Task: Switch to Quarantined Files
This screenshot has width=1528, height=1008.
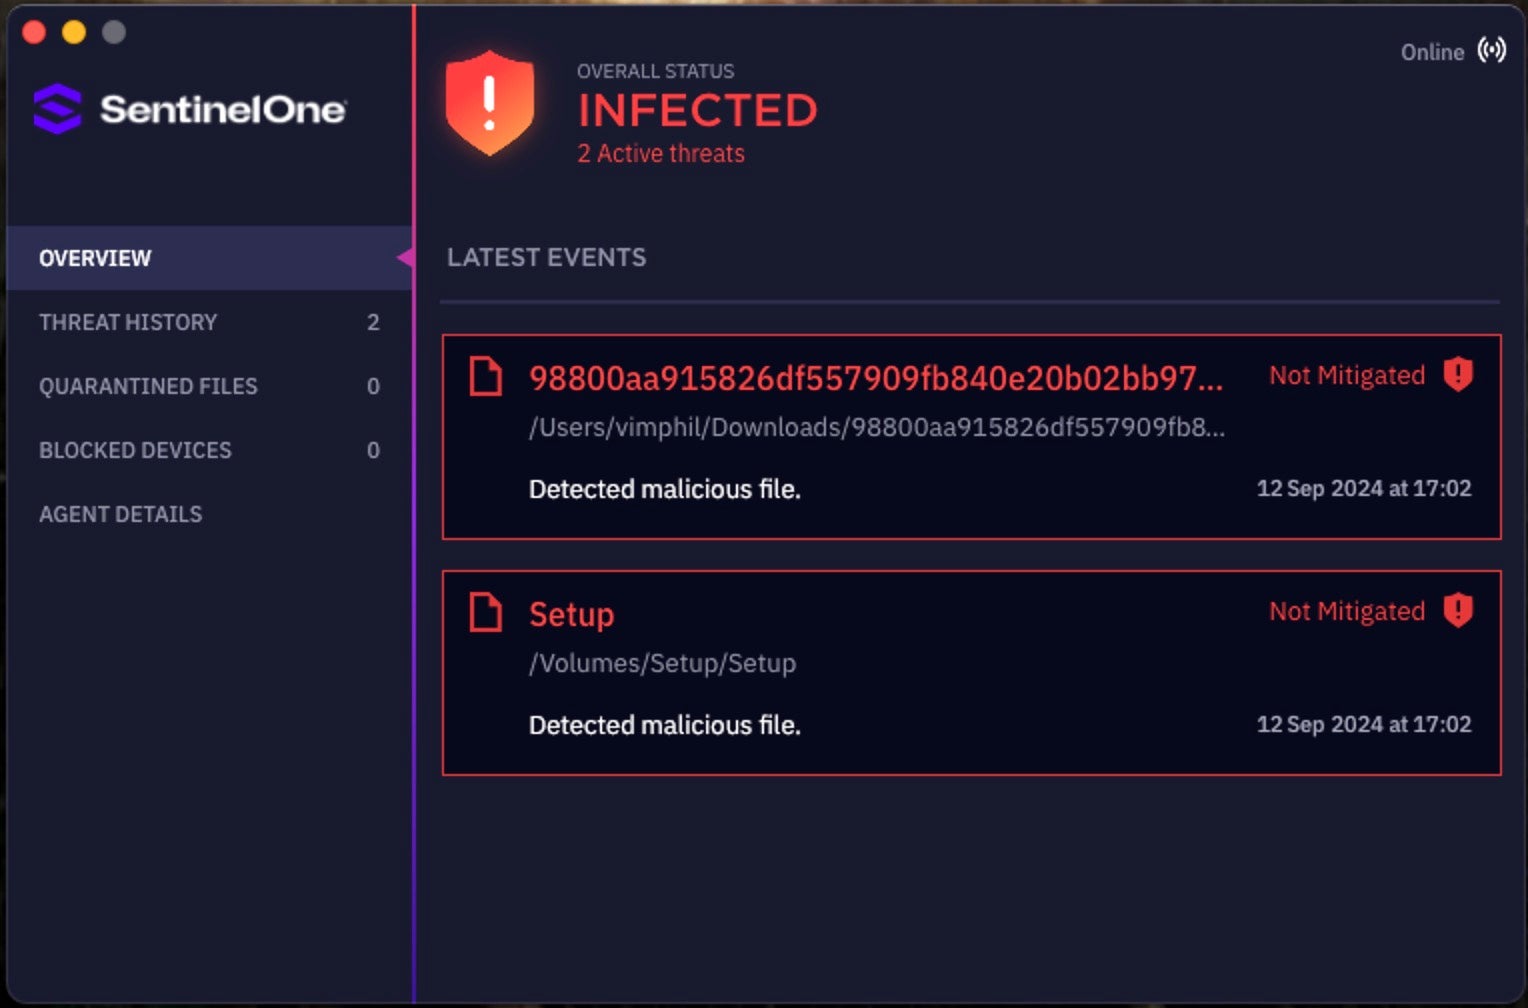Action: tap(148, 386)
